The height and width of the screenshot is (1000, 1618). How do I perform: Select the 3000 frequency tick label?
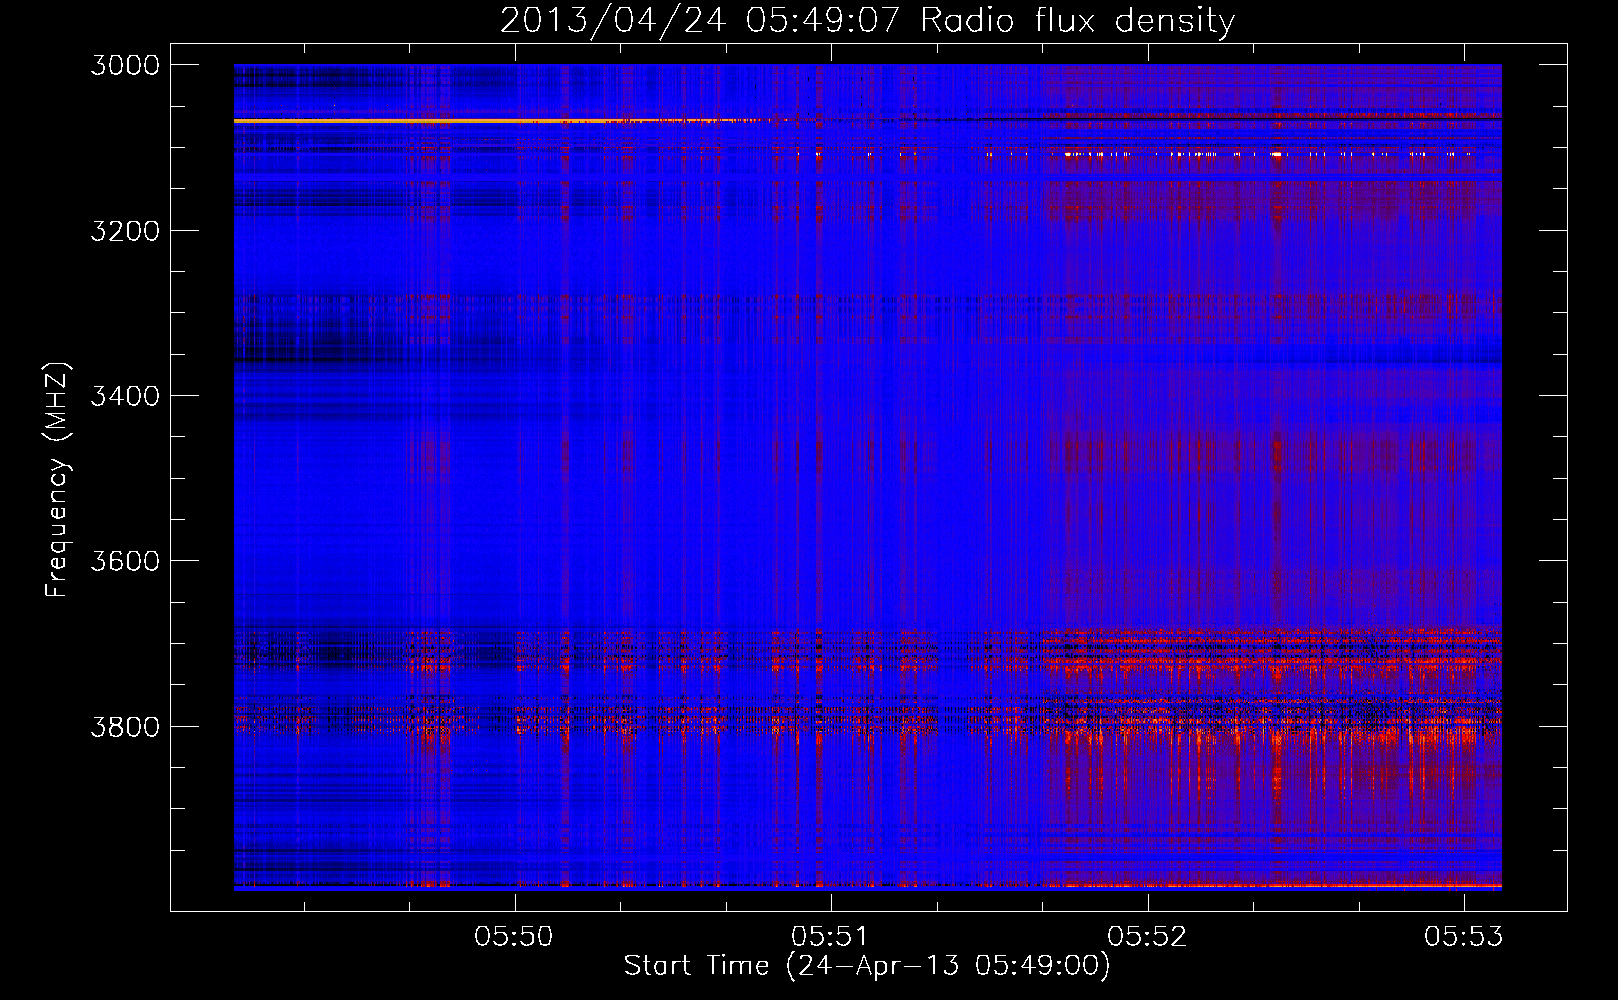coord(125,65)
